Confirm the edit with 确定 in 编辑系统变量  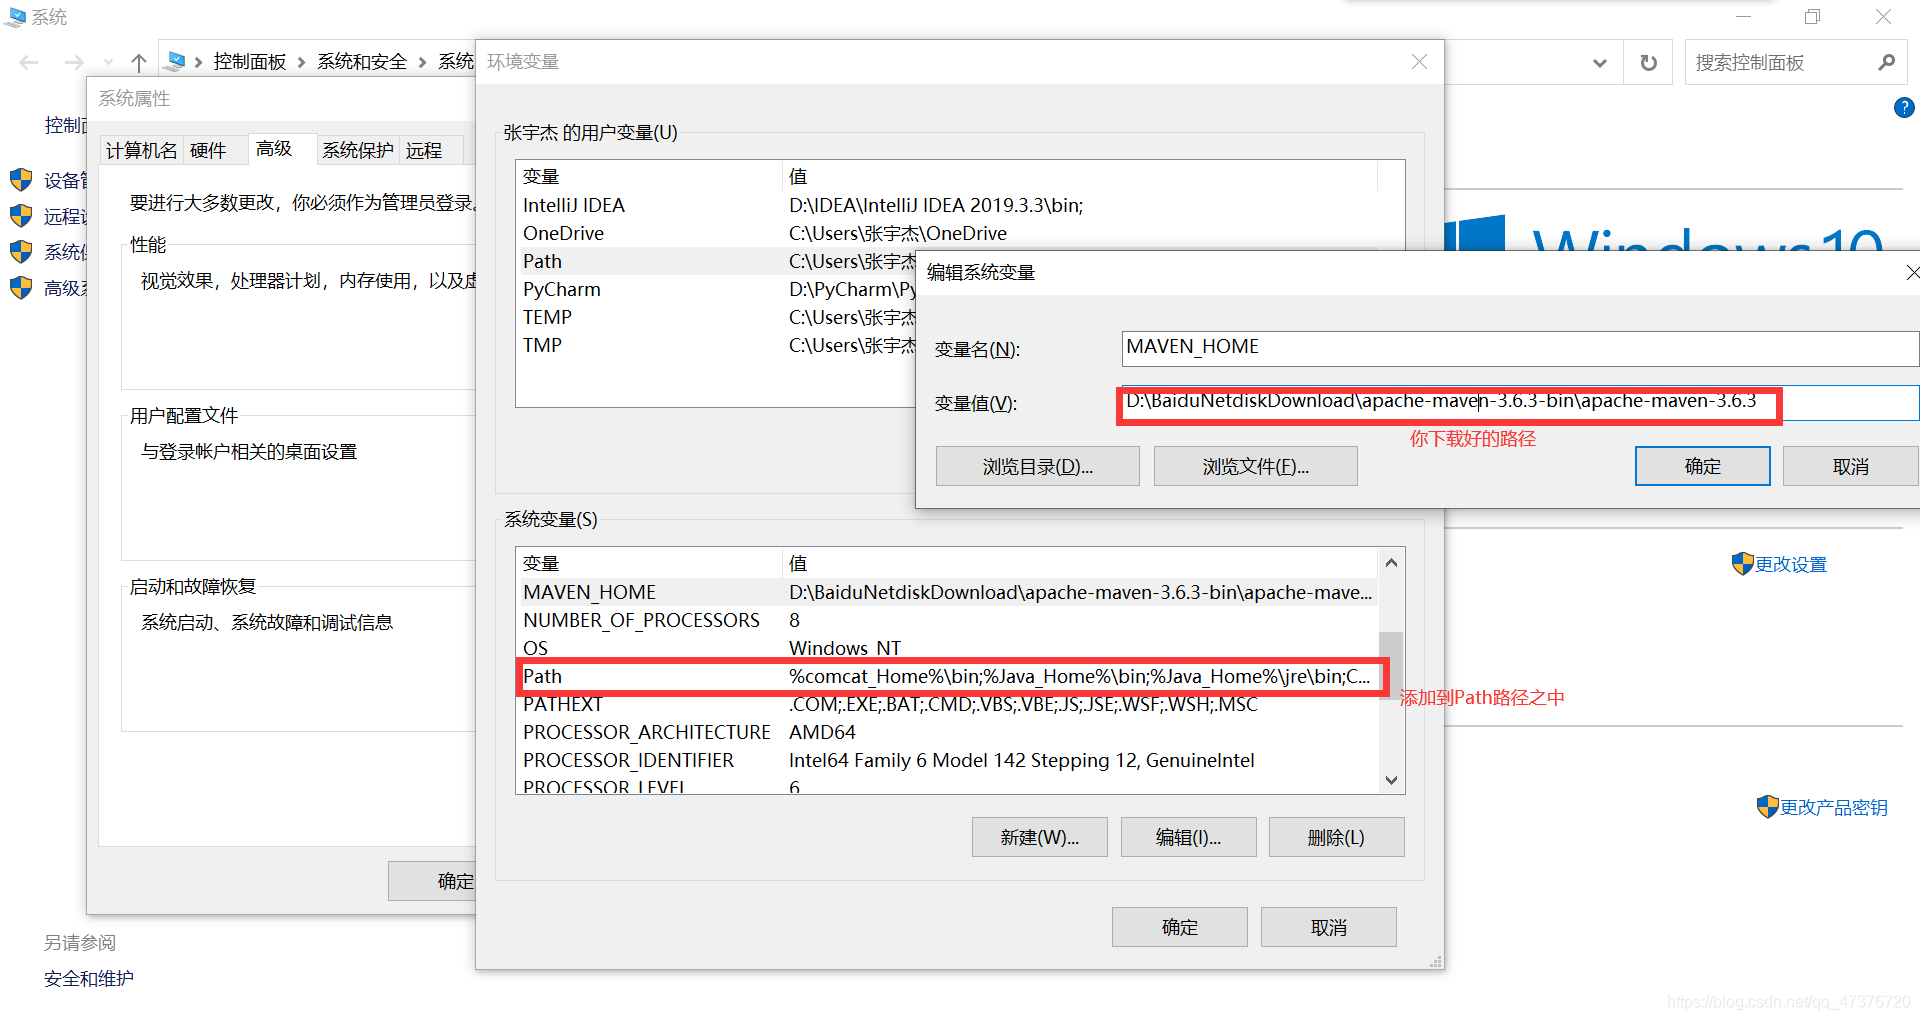pos(1703,467)
